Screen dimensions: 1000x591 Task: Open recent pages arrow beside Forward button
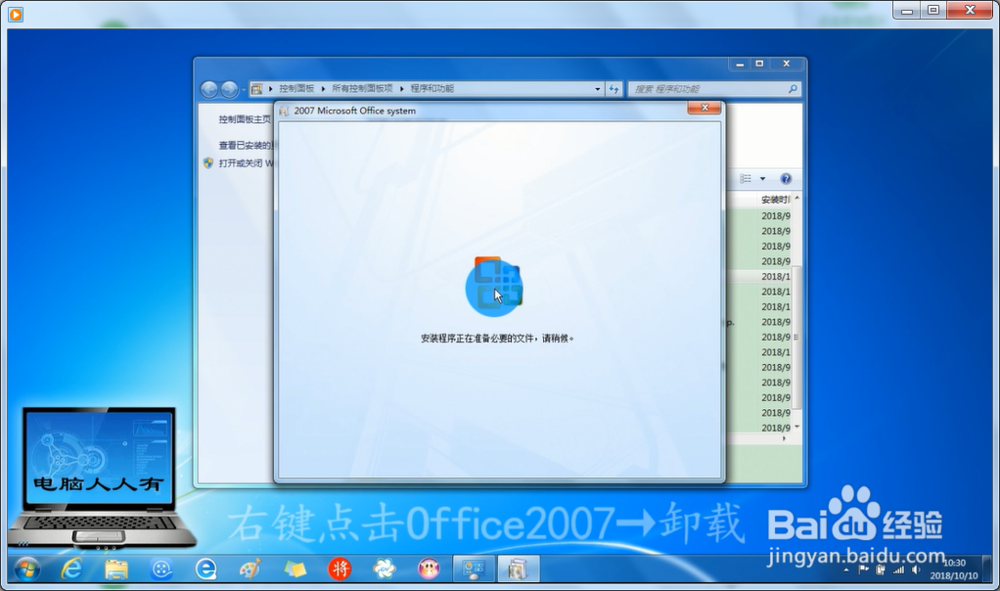coord(243,90)
